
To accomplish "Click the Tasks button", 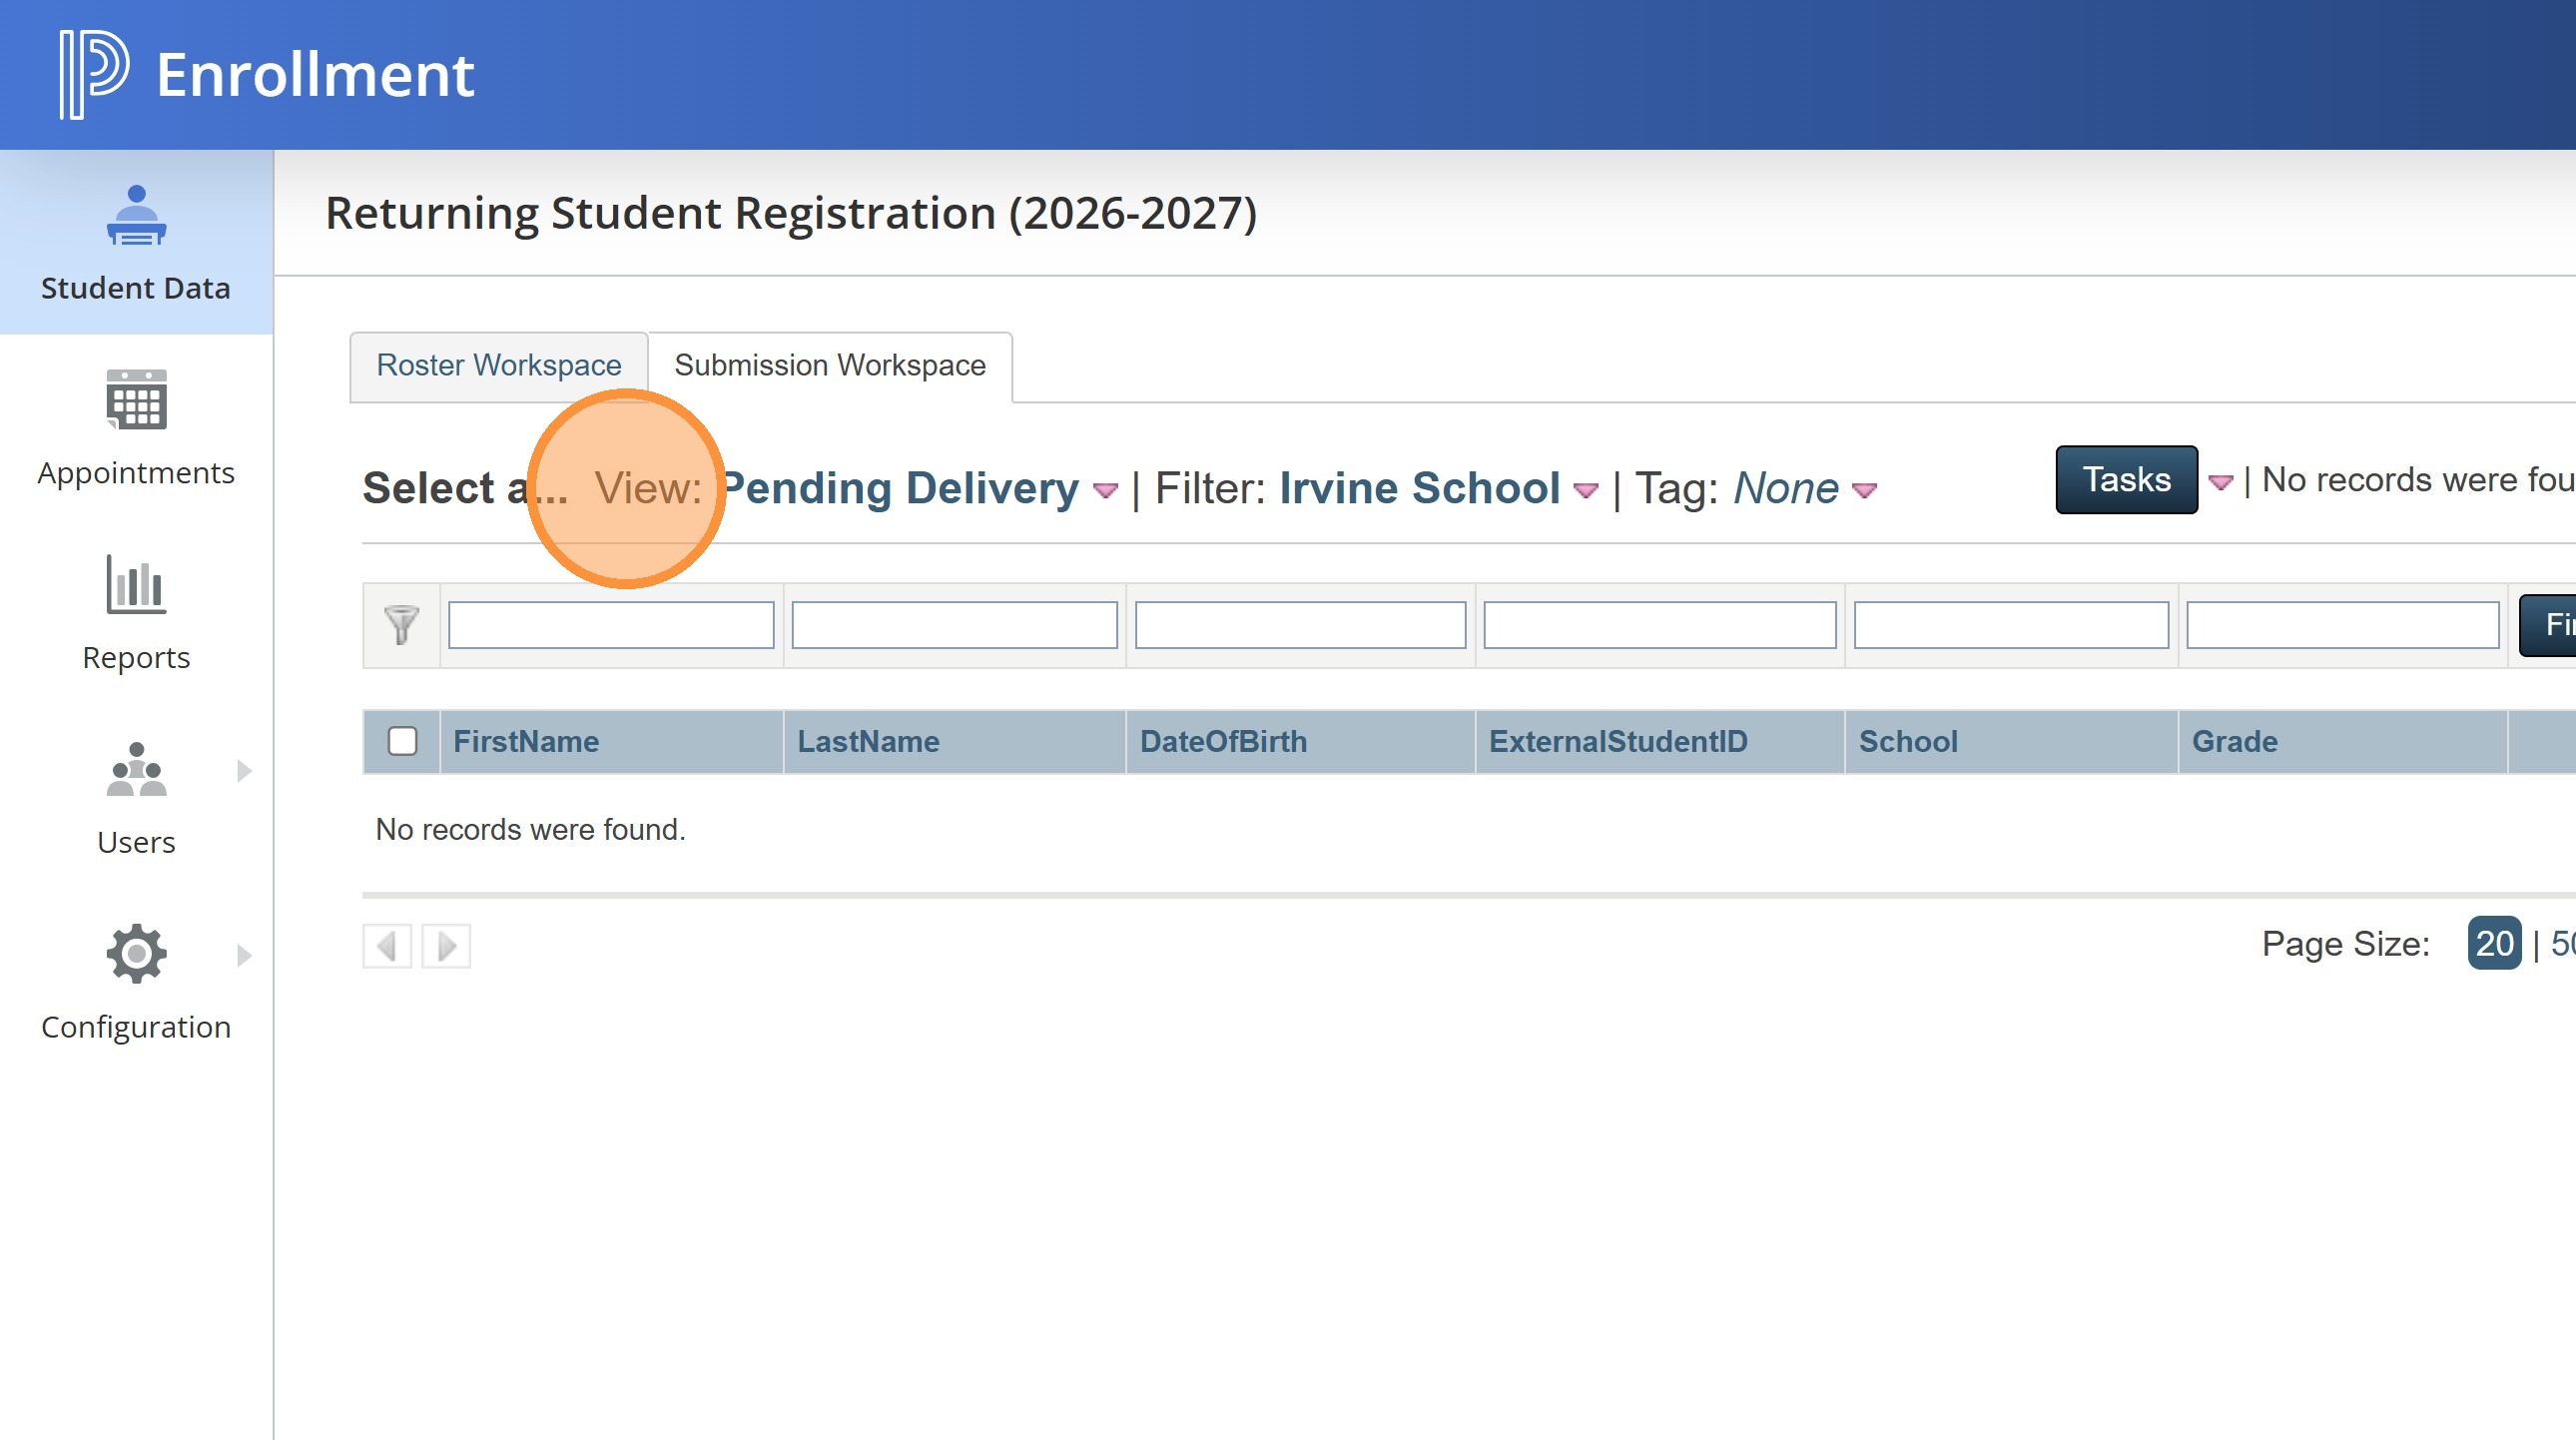I will pyautogui.click(x=2126, y=480).
